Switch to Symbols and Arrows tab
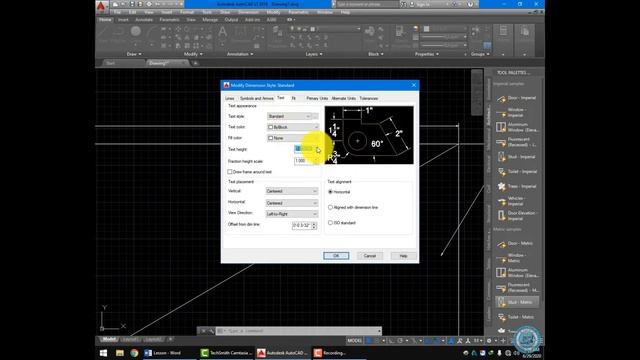 (x=256, y=98)
